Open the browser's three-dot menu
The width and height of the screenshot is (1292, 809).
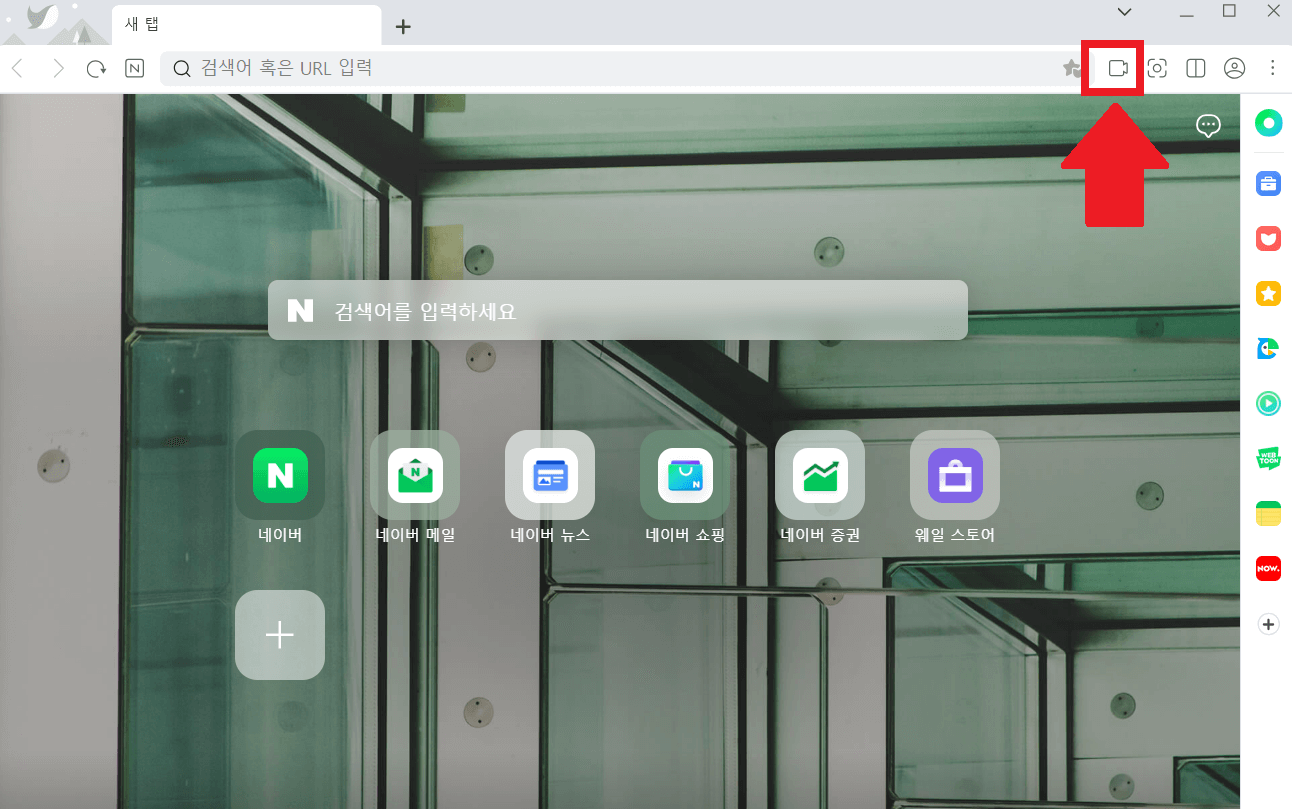click(x=1273, y=68)
